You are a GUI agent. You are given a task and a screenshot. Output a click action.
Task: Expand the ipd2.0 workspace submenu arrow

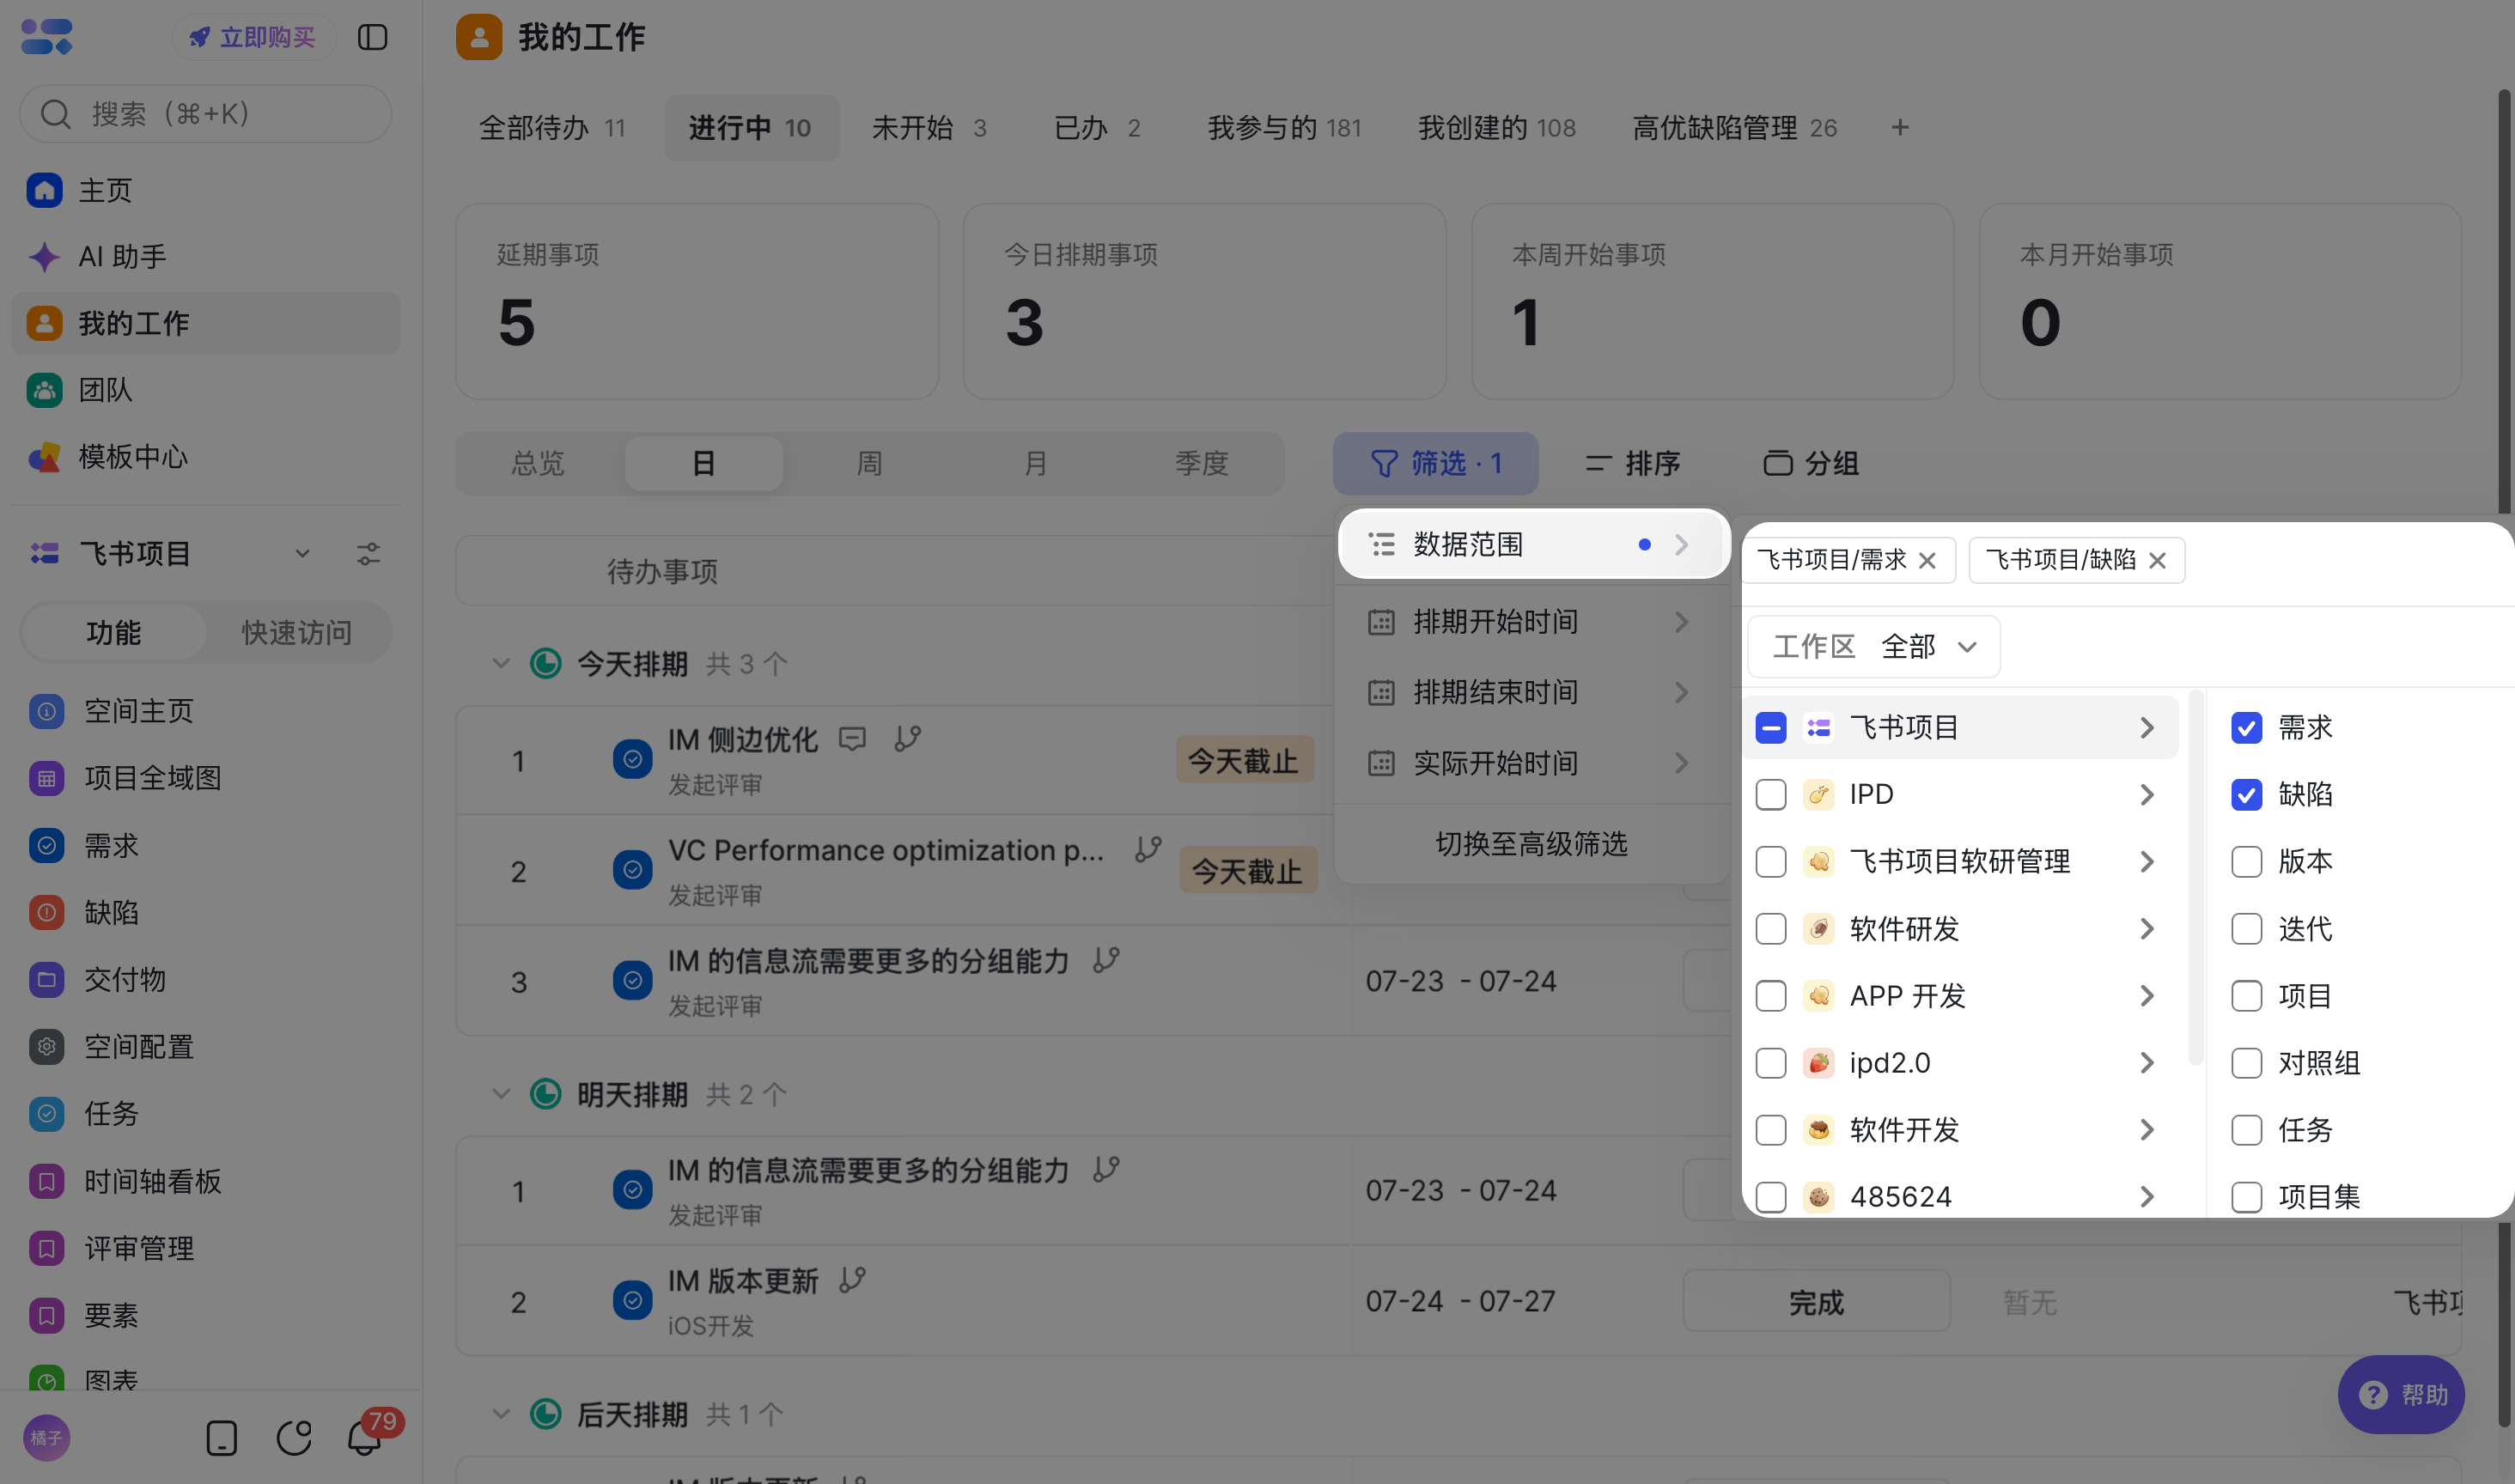click(2147, 1063)
